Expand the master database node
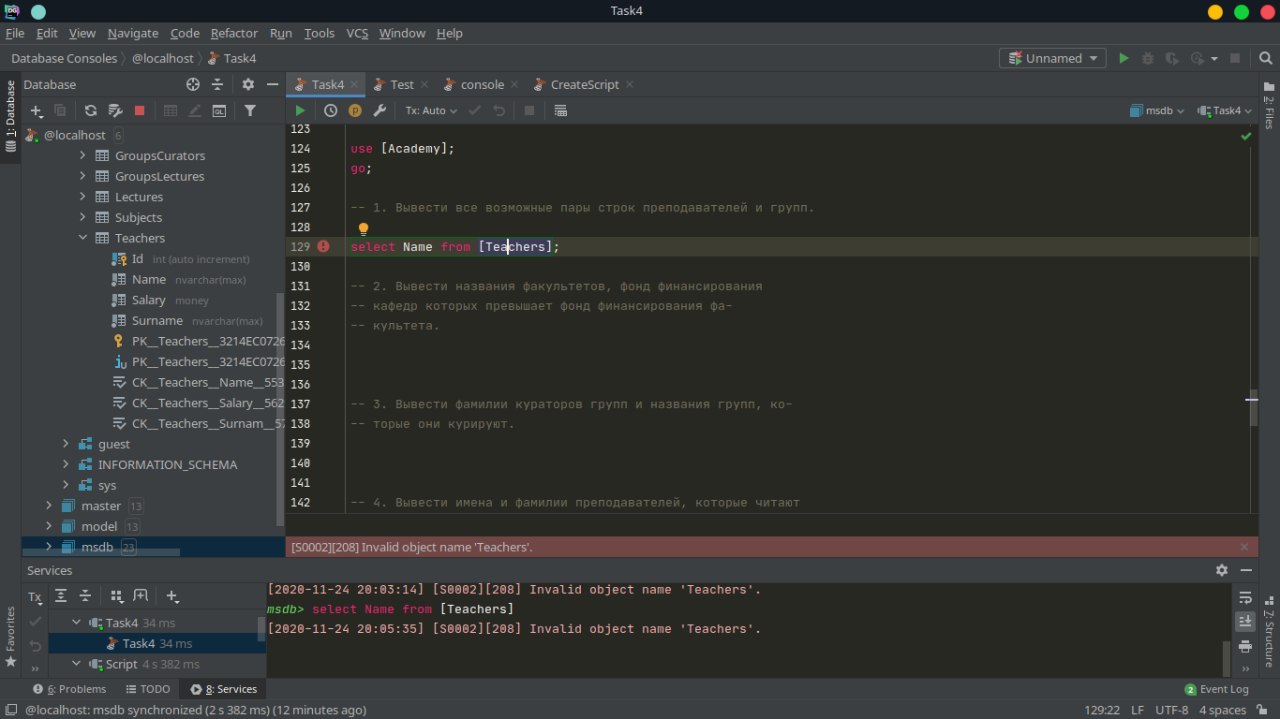 pos(48,506)
